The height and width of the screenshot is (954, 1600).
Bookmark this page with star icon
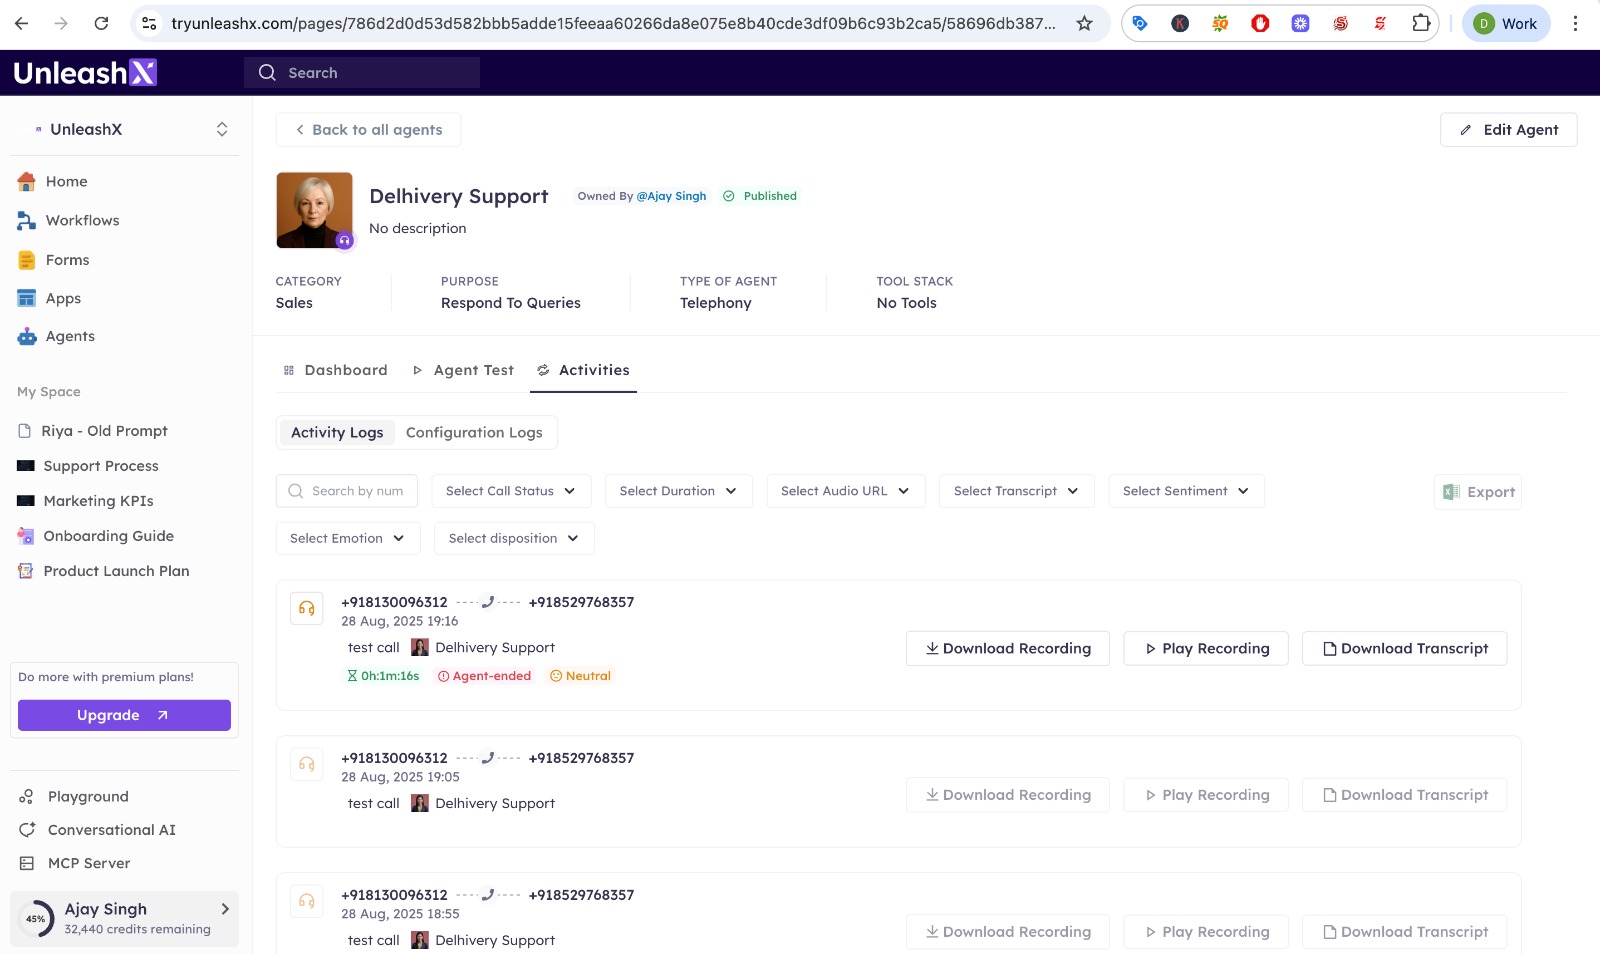tap(1084, 23)
